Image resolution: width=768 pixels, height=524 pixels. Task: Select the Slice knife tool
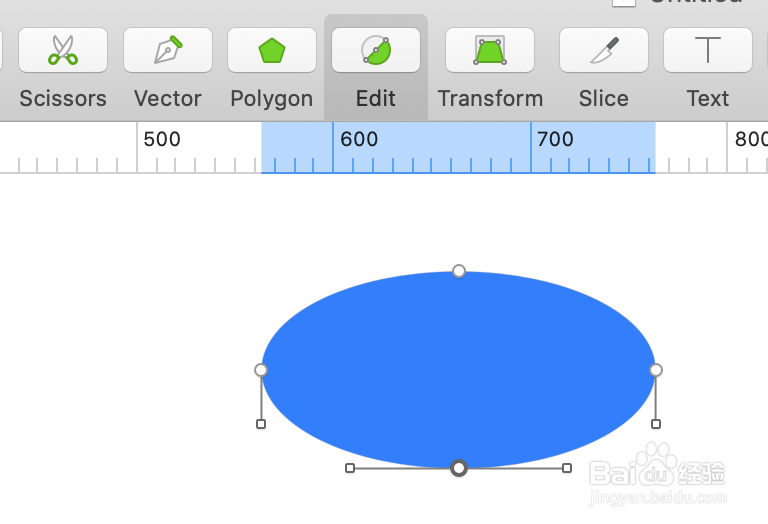(x=603, y=50)
